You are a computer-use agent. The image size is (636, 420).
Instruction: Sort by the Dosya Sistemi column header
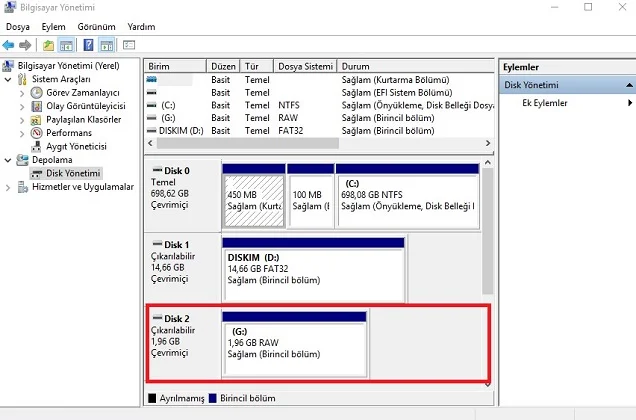tap(305, 66)
